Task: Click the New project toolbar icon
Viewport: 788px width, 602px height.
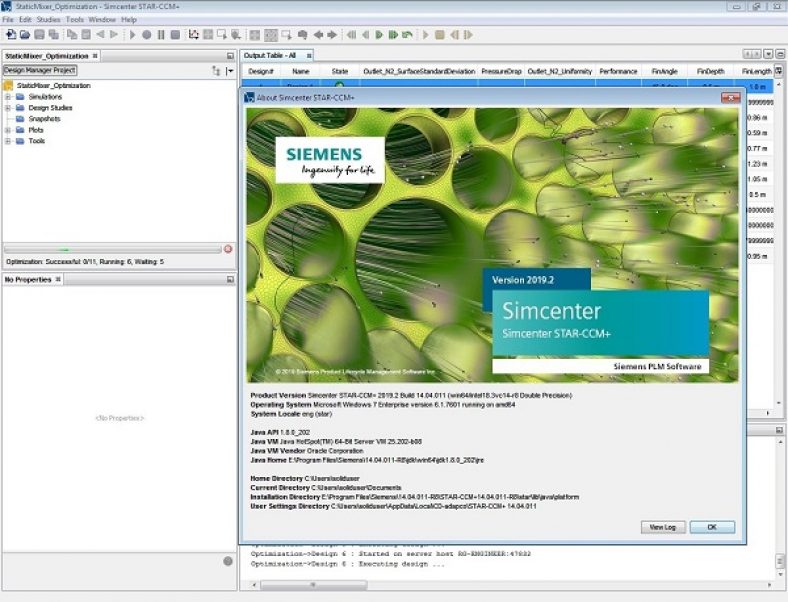Action: coord(11,35)
